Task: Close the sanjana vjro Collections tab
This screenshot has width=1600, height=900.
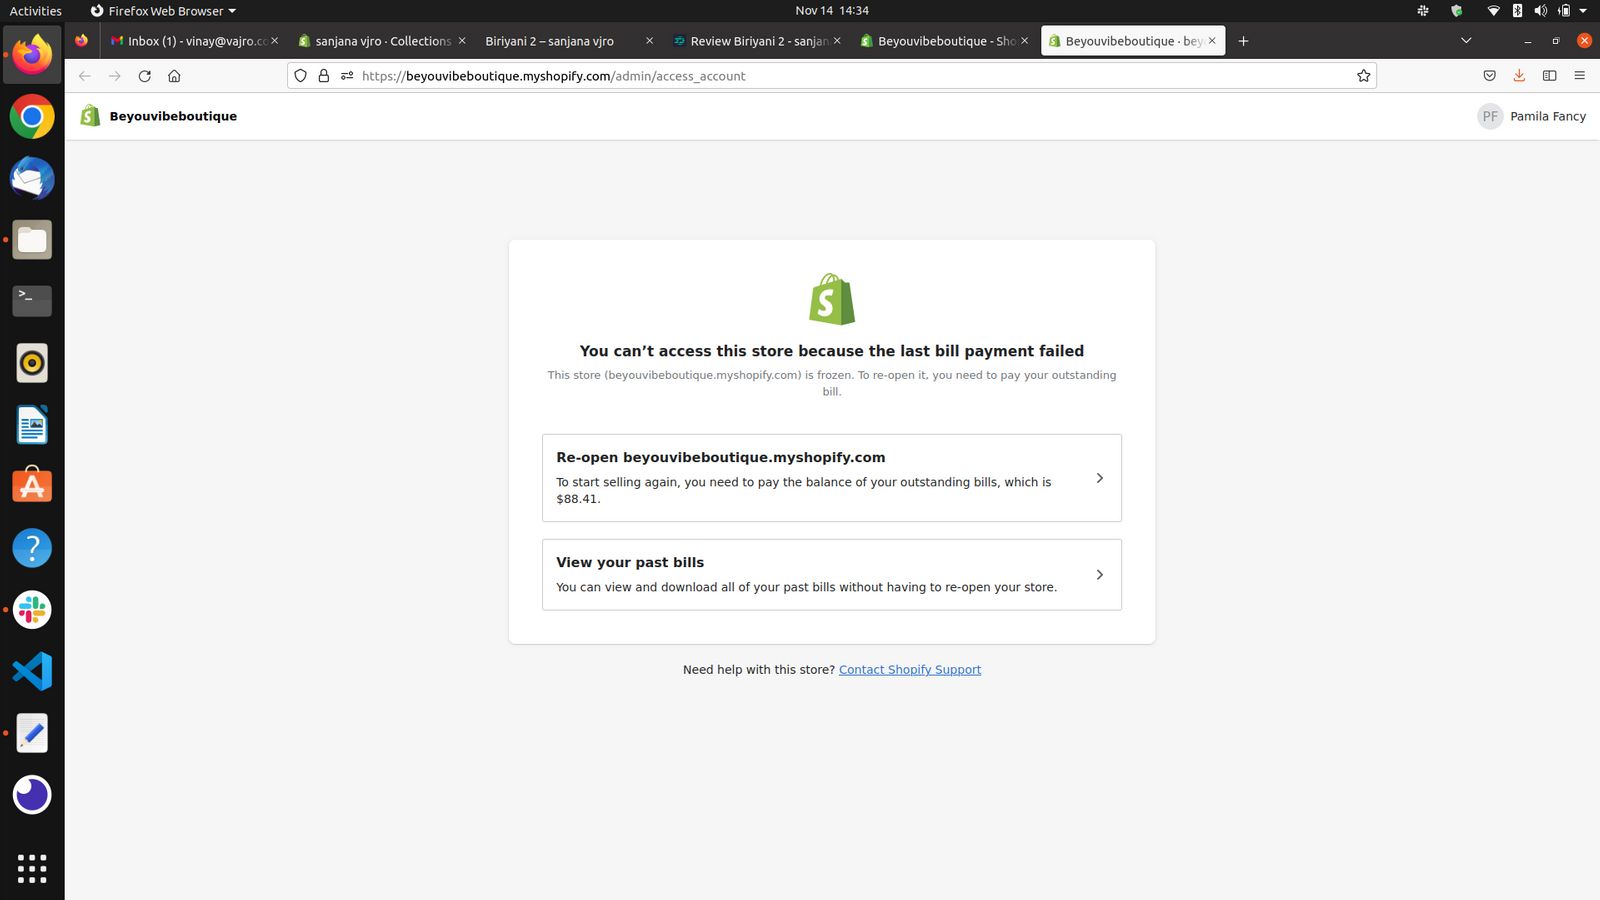Action: [x=462, y=41]
